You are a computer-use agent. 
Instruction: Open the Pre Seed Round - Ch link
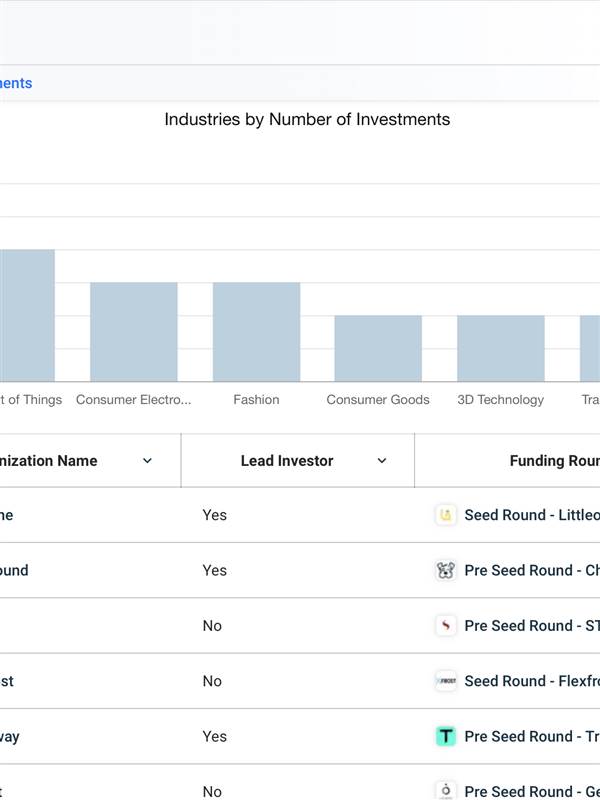click(532, 570)
